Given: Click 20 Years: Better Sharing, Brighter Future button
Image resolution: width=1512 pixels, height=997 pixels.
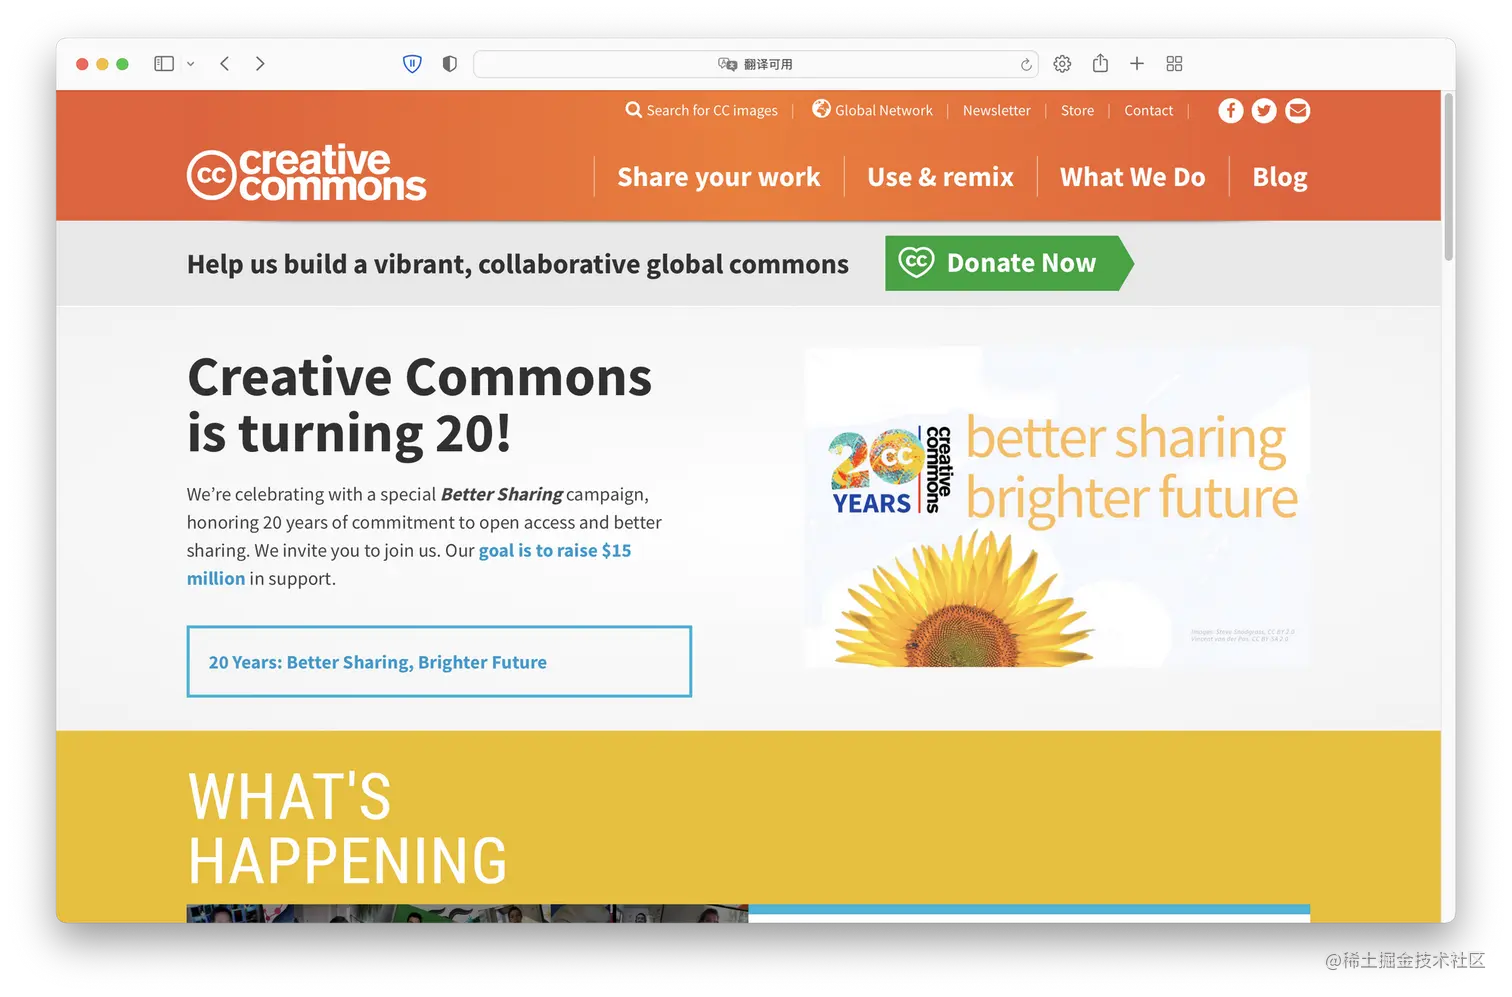Looking at the screenshot, I should click(x=439, y=662).
